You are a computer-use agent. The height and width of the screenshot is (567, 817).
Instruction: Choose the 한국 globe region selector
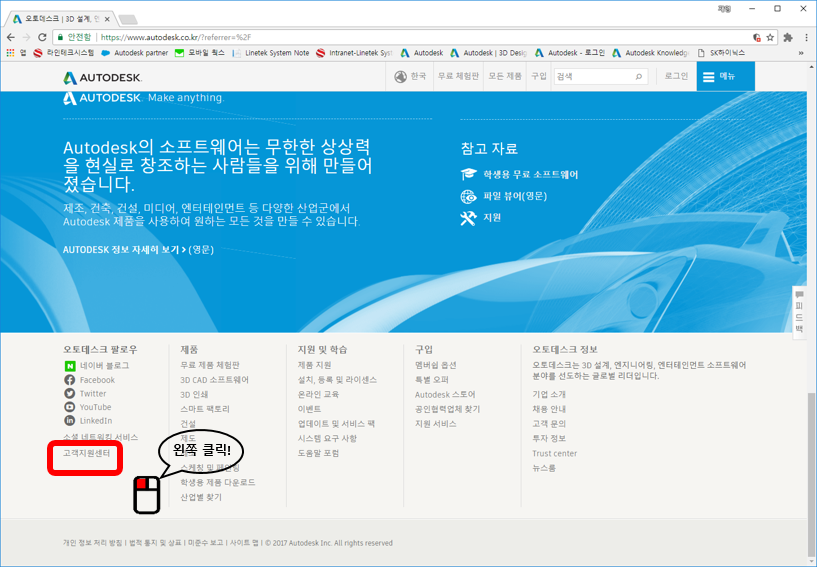[411, 77]
